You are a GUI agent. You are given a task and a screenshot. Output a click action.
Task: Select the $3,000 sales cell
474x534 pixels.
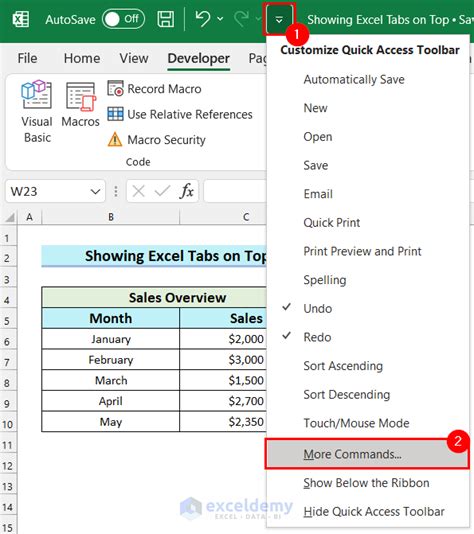point(223,360)
